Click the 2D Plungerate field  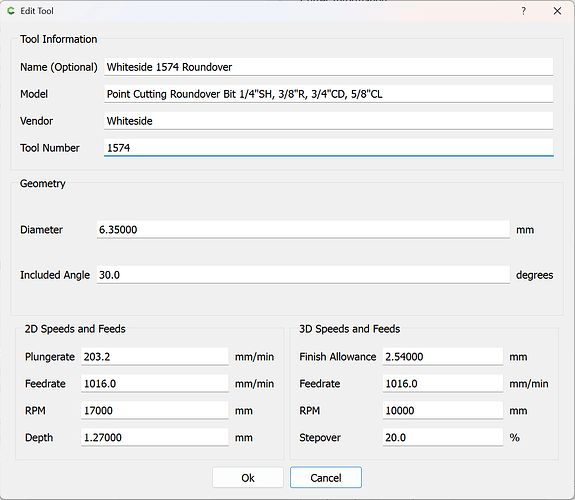[155, 357]
